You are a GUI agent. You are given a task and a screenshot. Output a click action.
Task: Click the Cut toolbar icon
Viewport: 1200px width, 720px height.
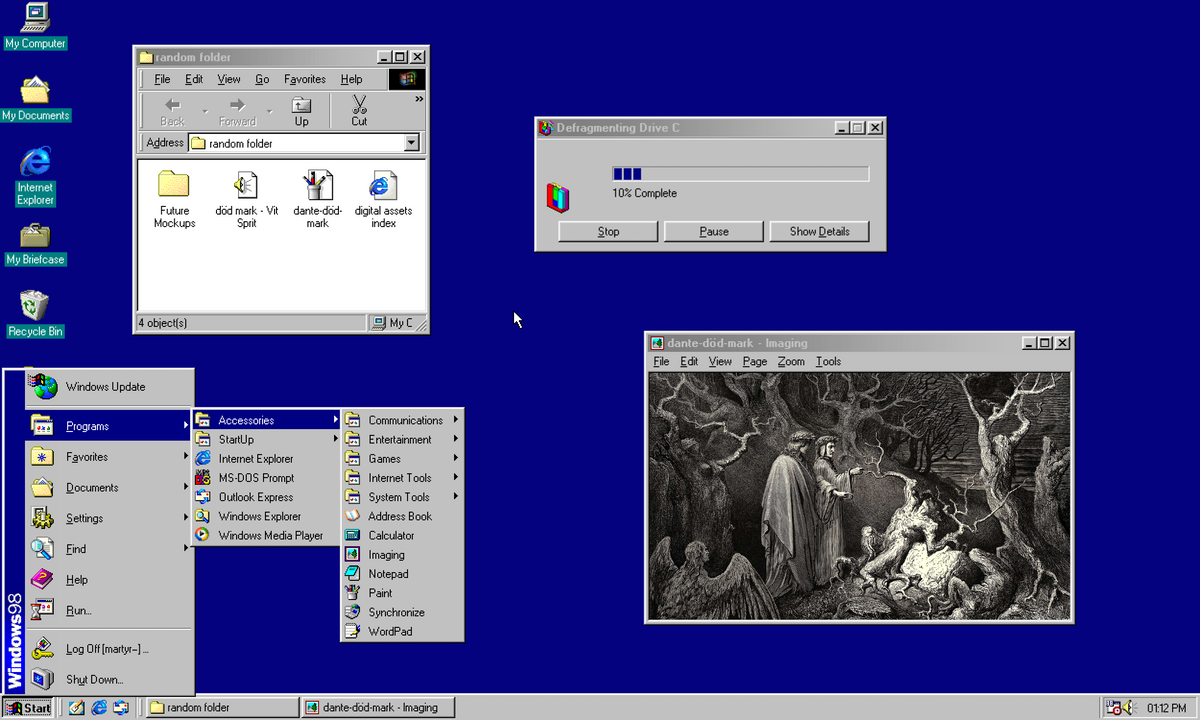pos(359,110)
